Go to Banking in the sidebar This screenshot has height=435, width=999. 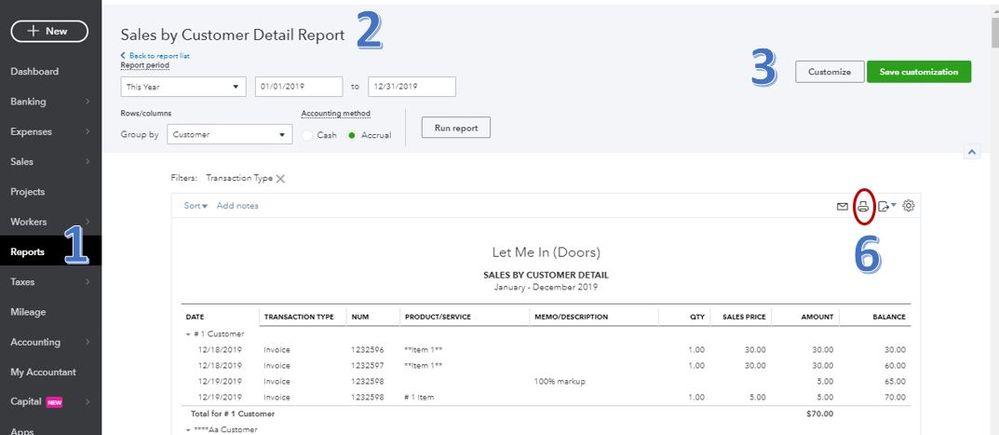click(x=28, y=101)
